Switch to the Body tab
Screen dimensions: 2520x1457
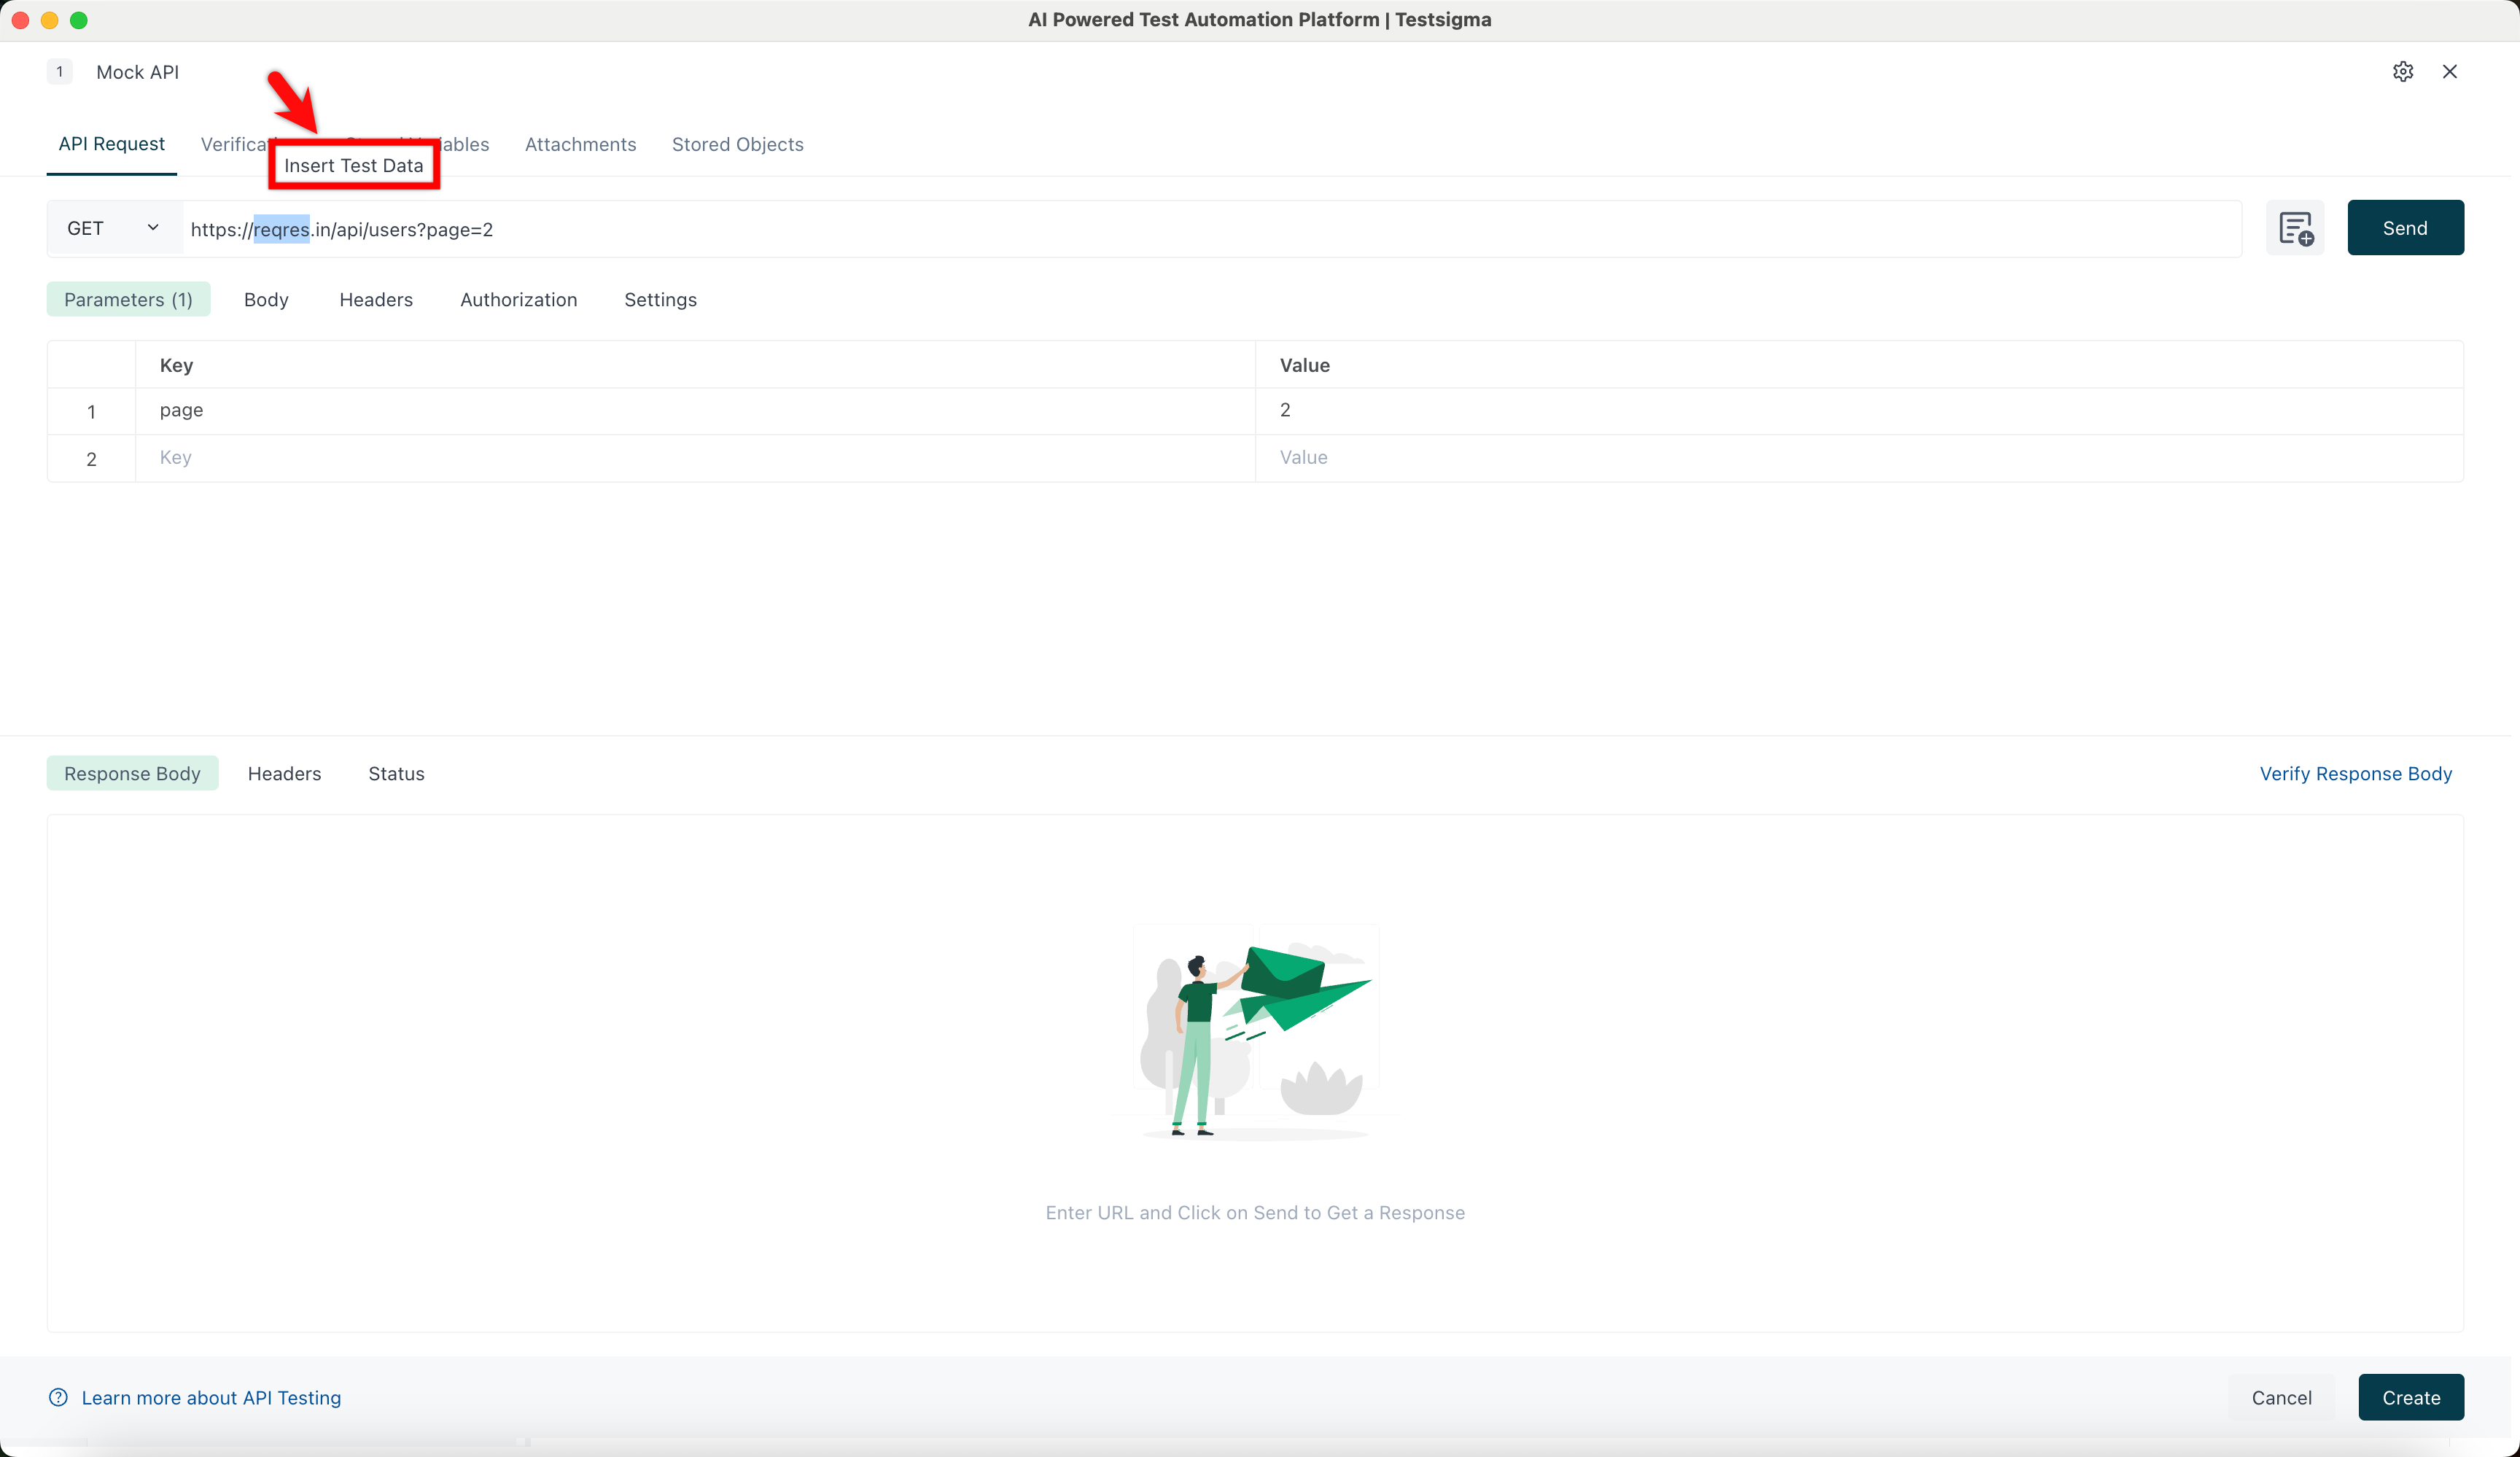pos(266,299)
